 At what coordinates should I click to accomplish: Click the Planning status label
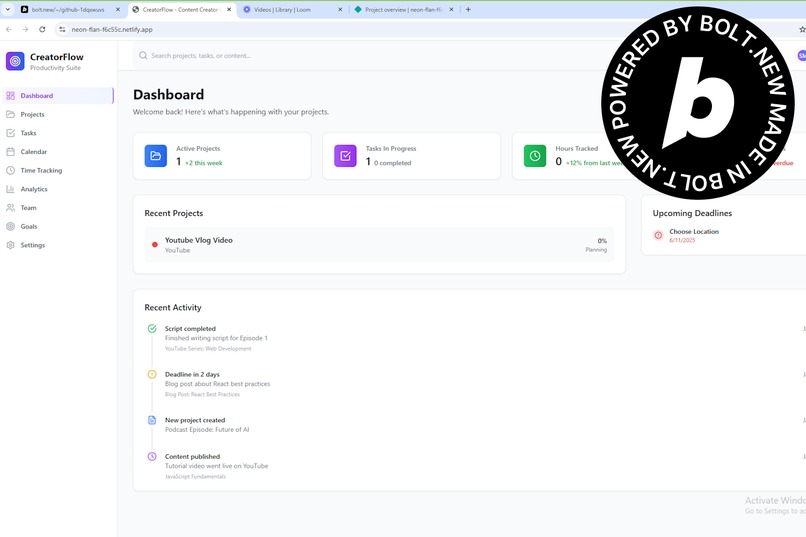pyautogui.click(x=596, y=250)
